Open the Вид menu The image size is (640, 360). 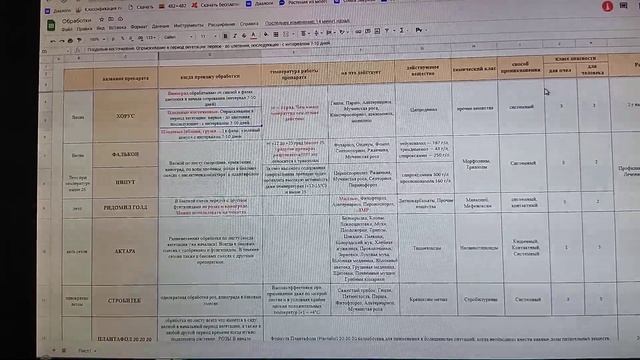tap(101, 28)
